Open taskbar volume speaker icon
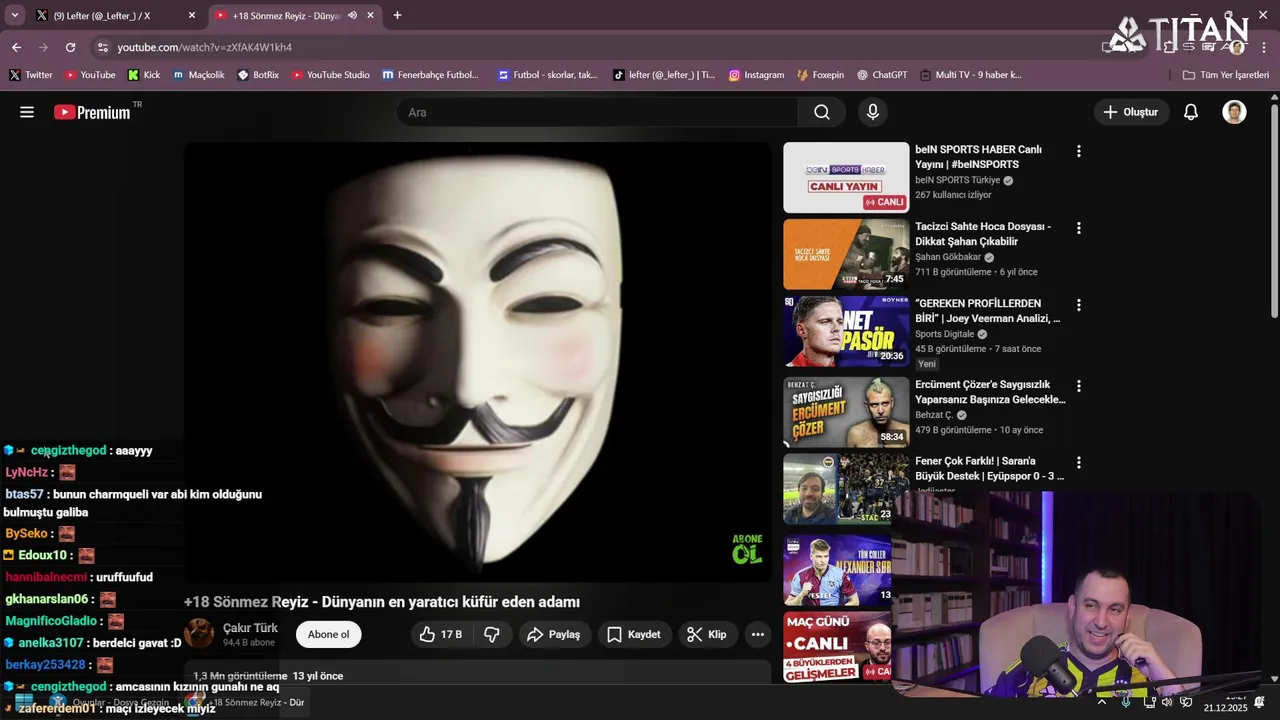 pos(1167,702)
